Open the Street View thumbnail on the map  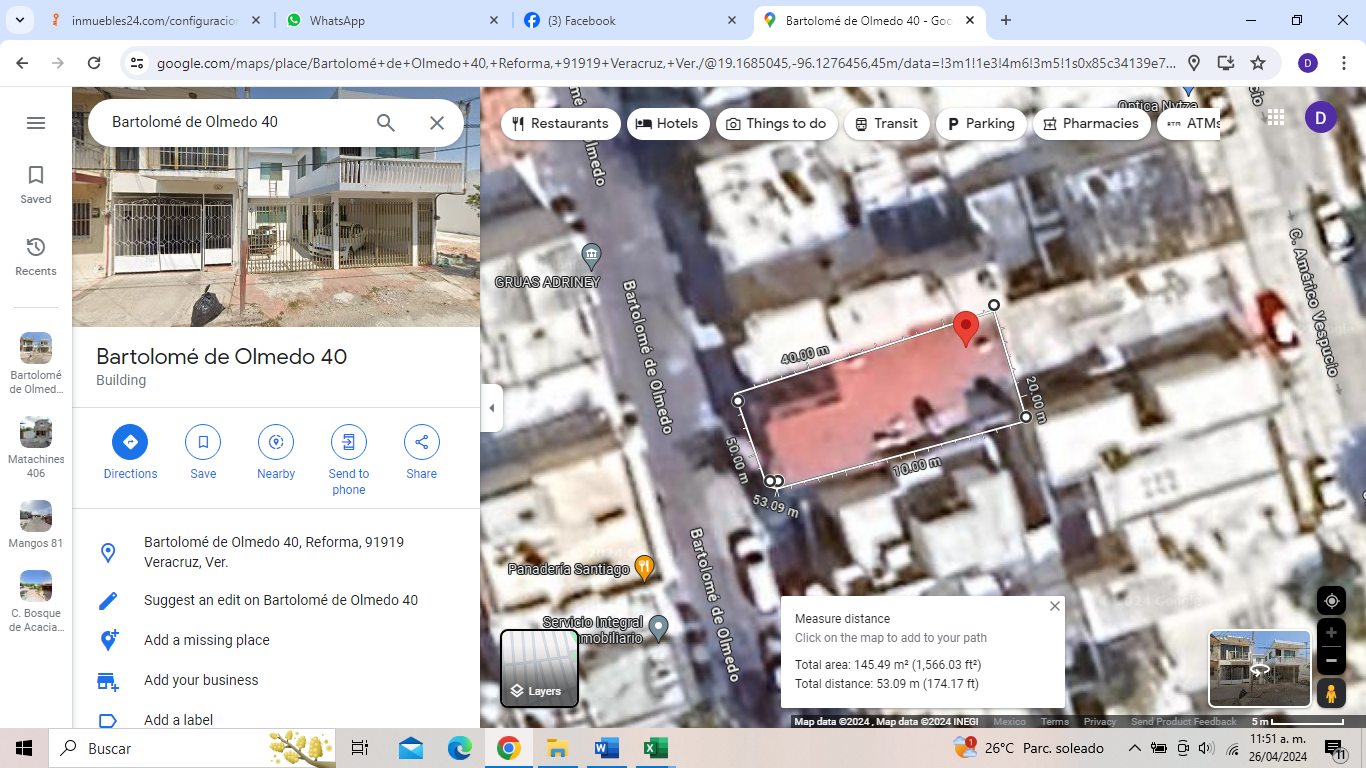pyautogui.click(x=1259, y=668)
